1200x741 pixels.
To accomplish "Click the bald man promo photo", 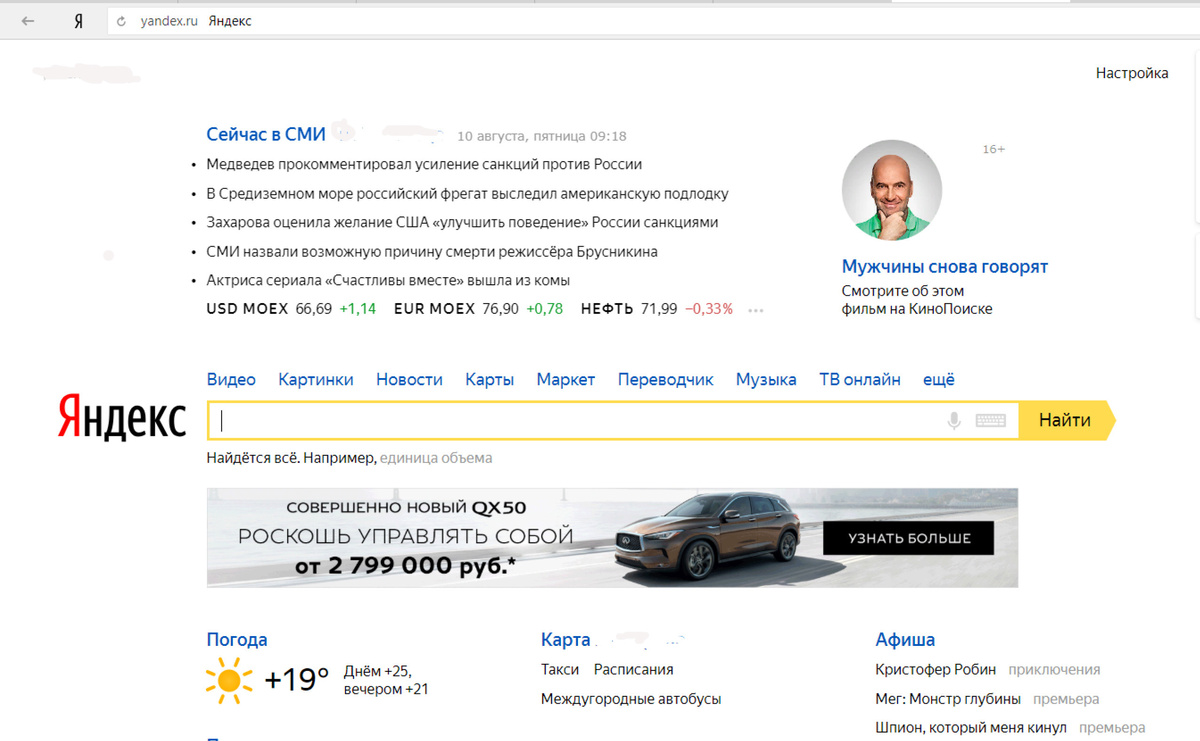I will tap(891, 190).
